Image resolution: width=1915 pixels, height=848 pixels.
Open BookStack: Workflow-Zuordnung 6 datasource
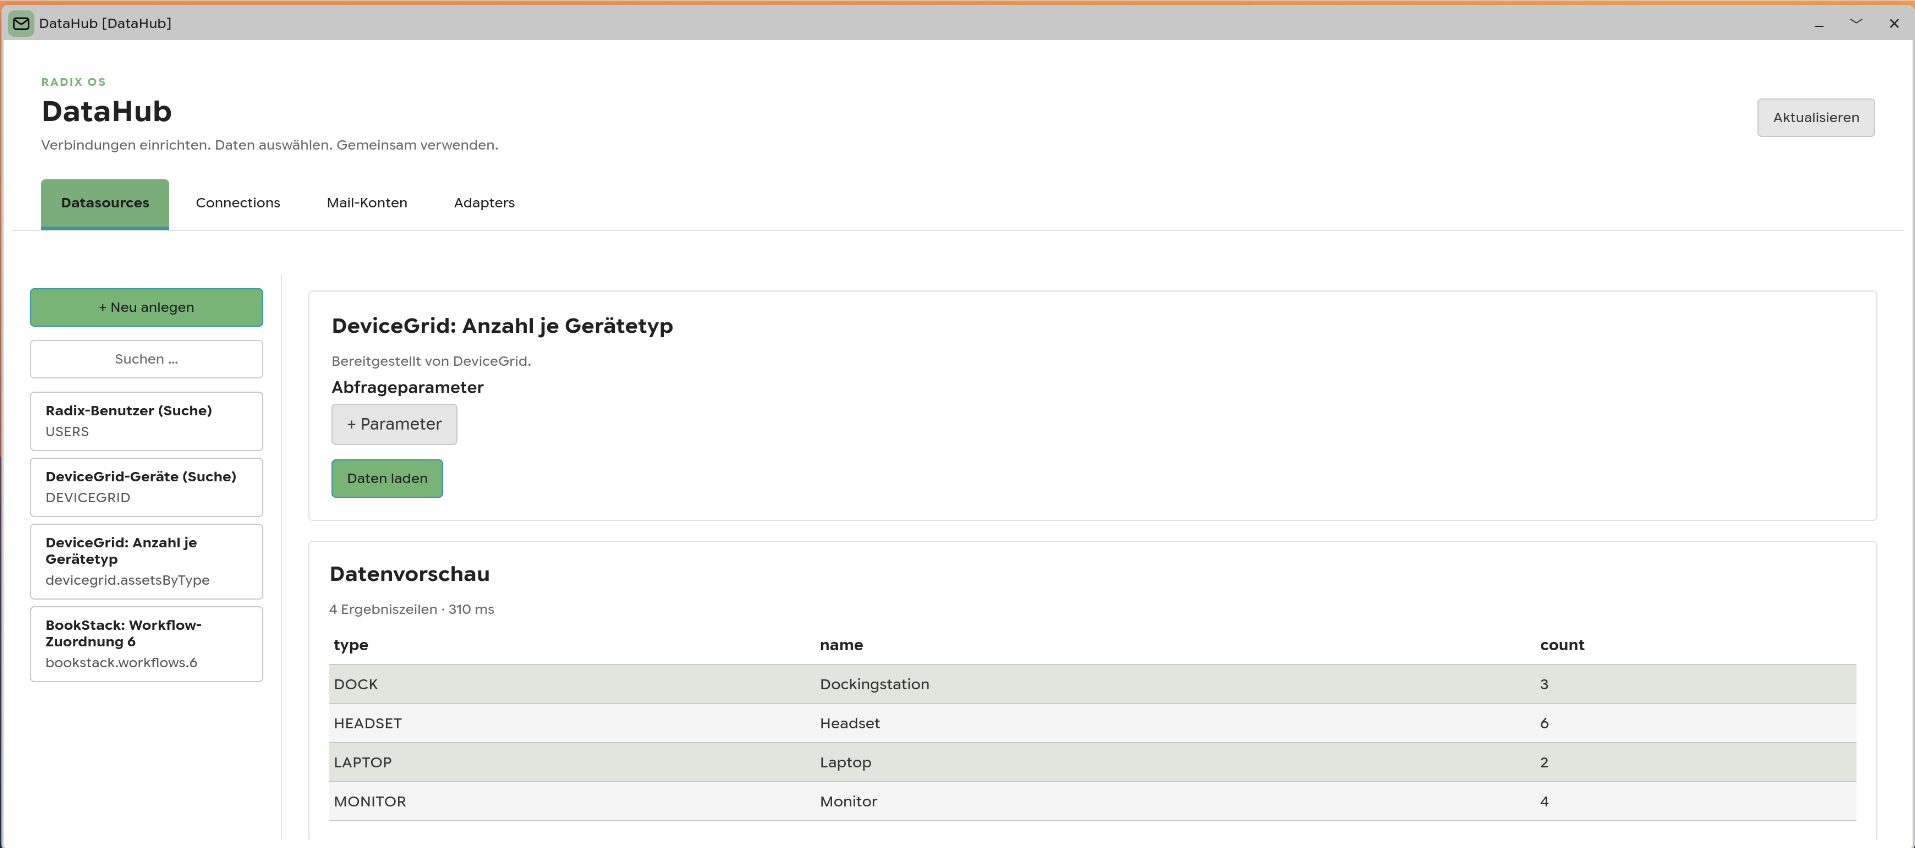pos(146,644)
